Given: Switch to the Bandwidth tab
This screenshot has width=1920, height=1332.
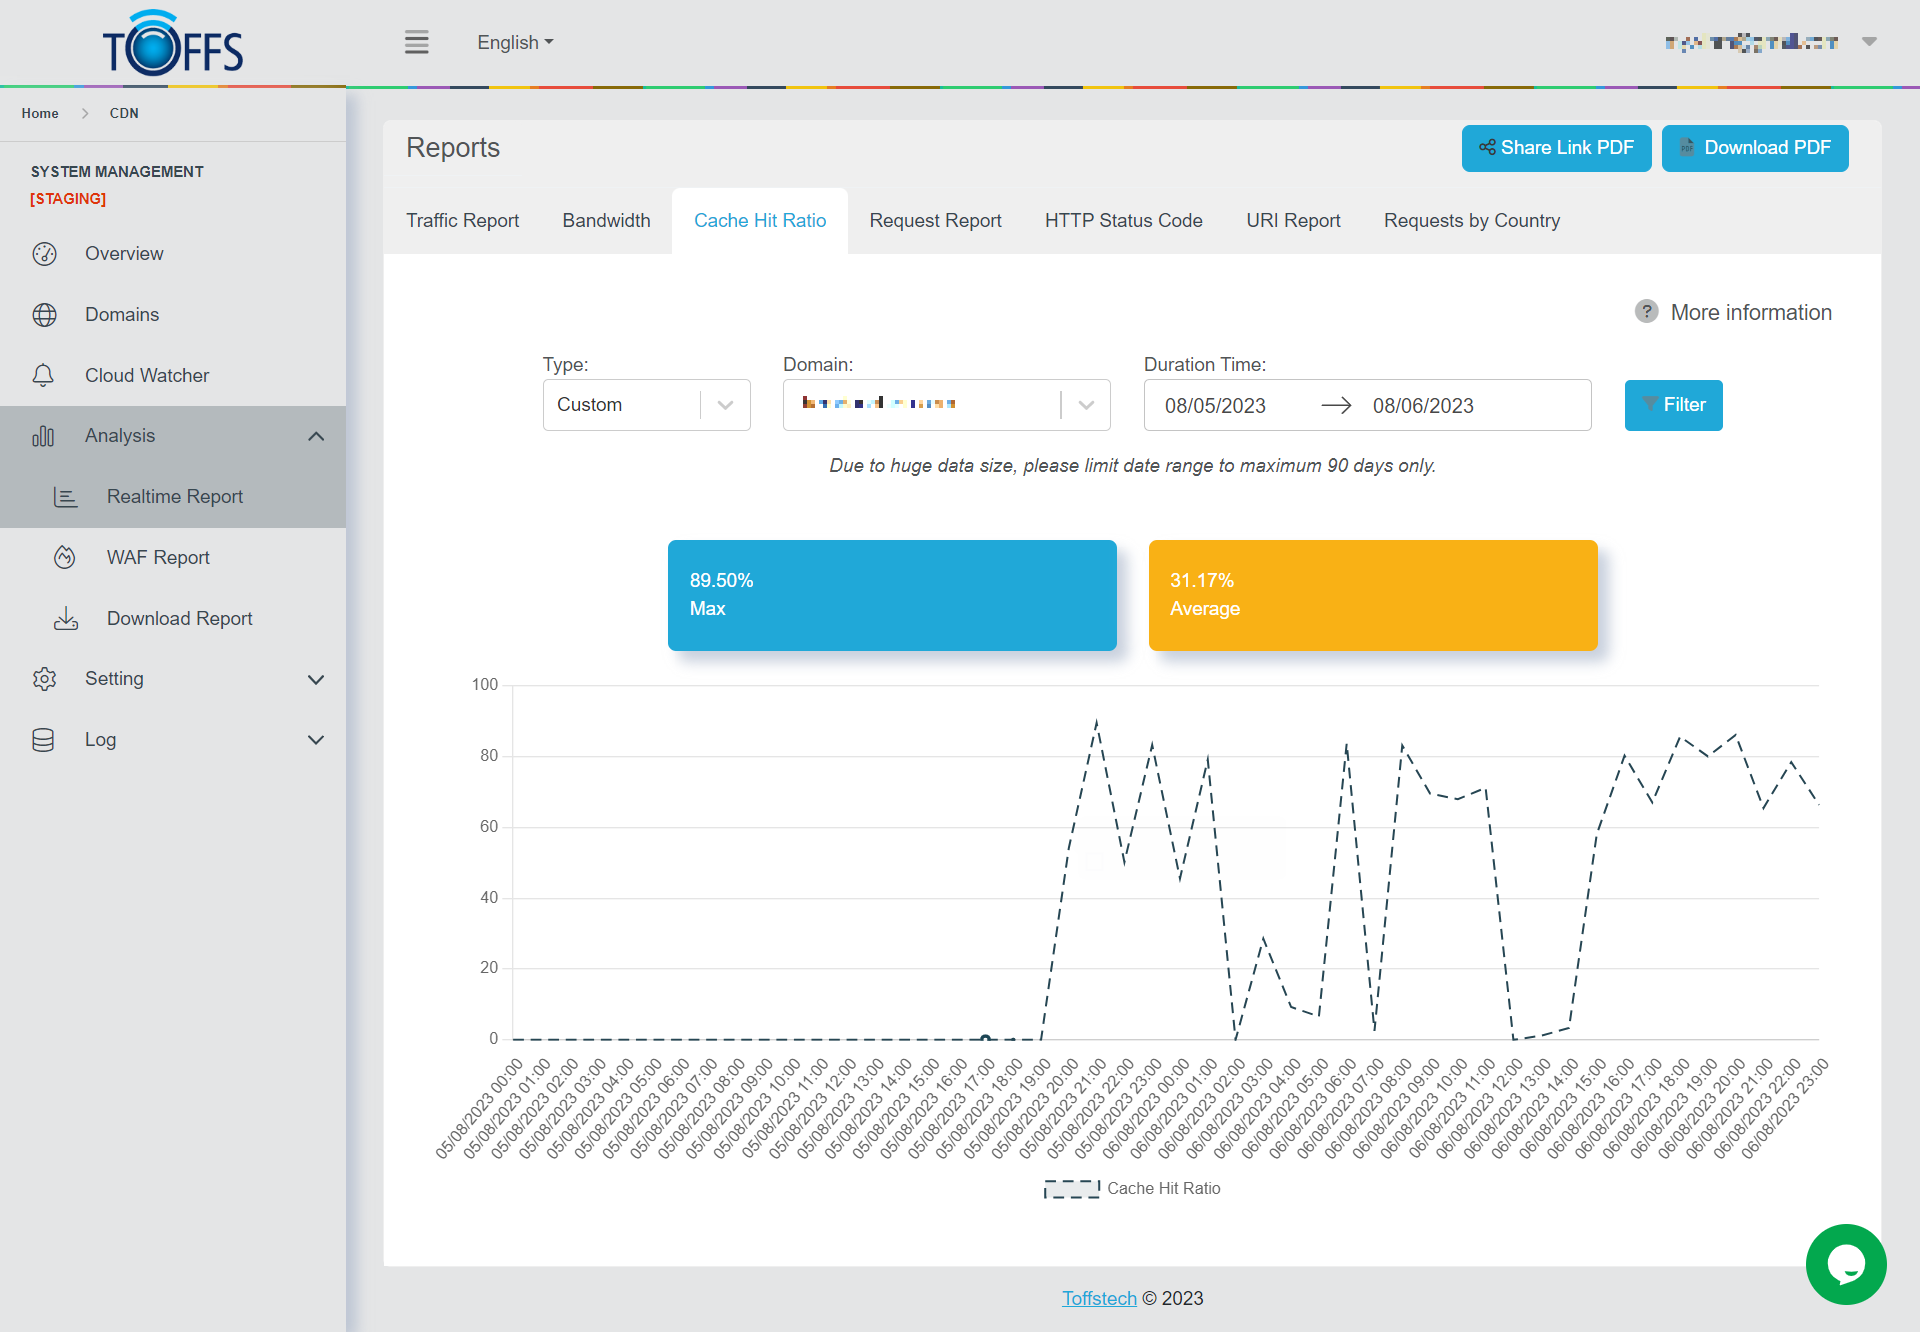Looking at the screenshot, I should [606, 220].
